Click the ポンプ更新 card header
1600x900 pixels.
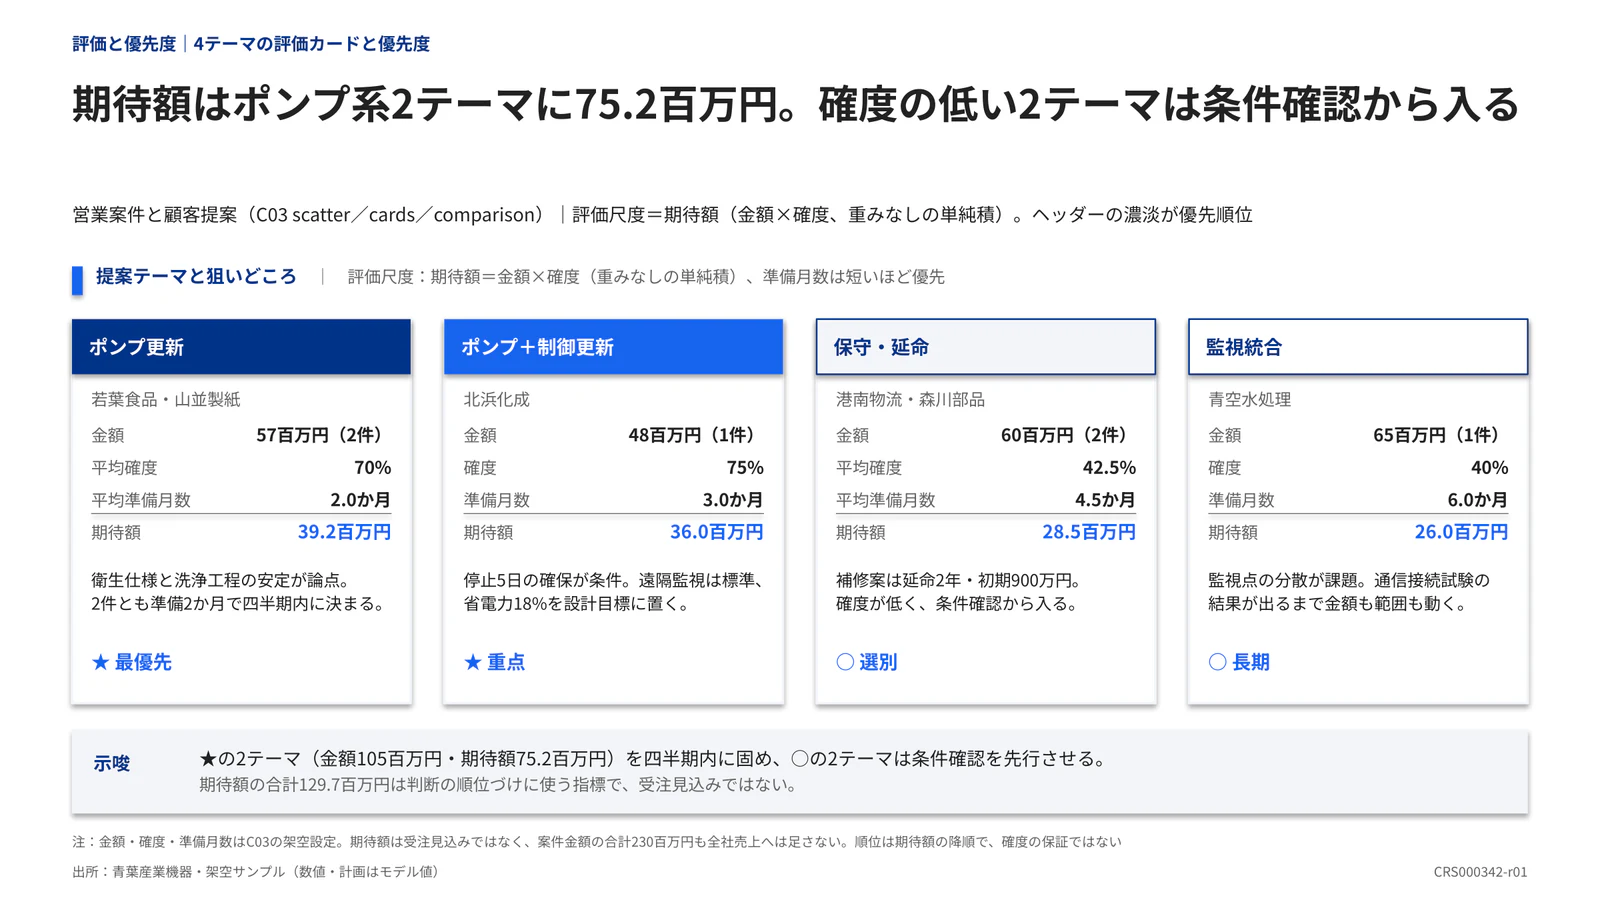[x=241, y=347]
